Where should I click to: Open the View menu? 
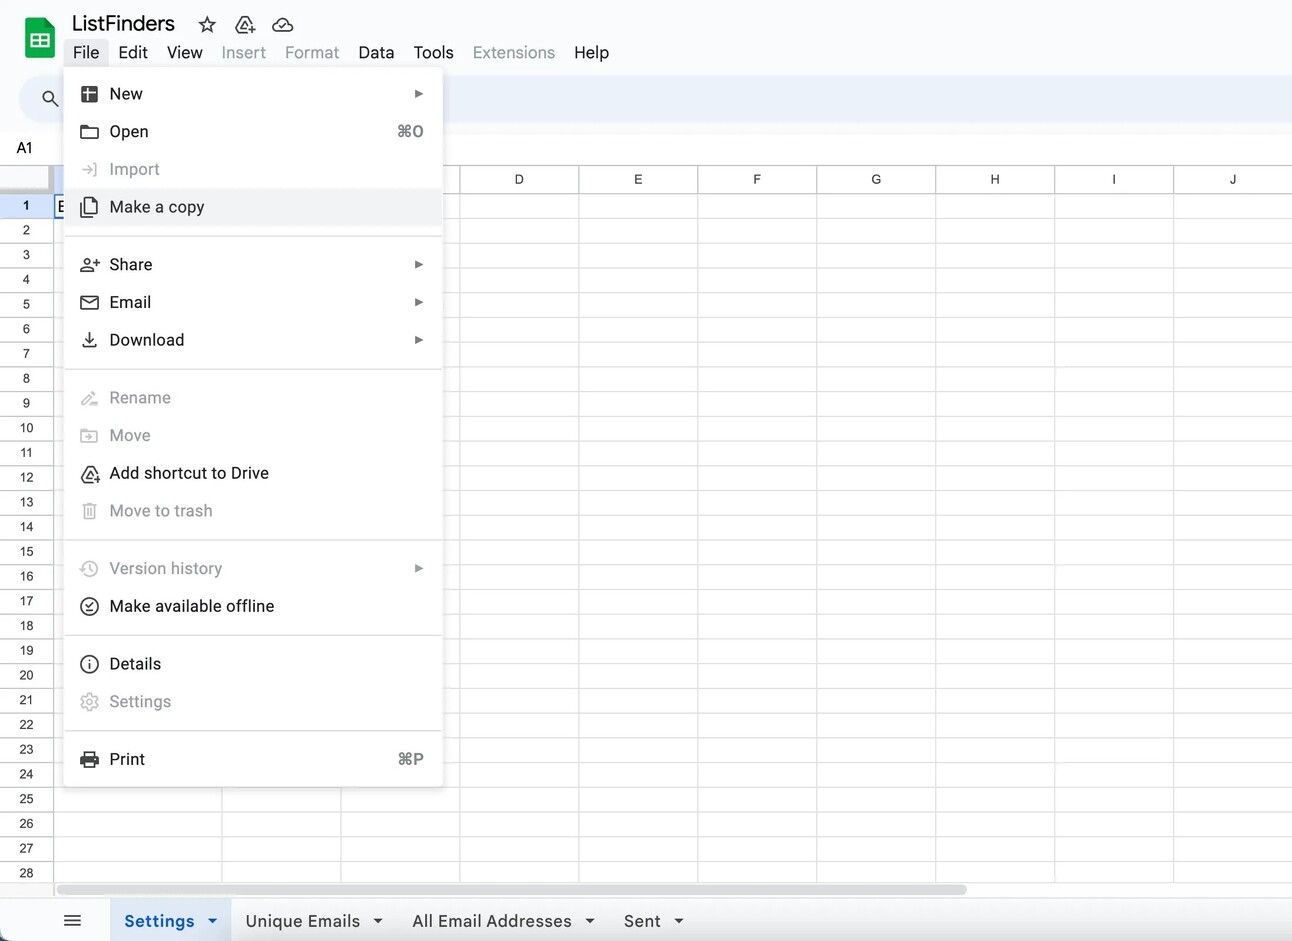(185, 53)
